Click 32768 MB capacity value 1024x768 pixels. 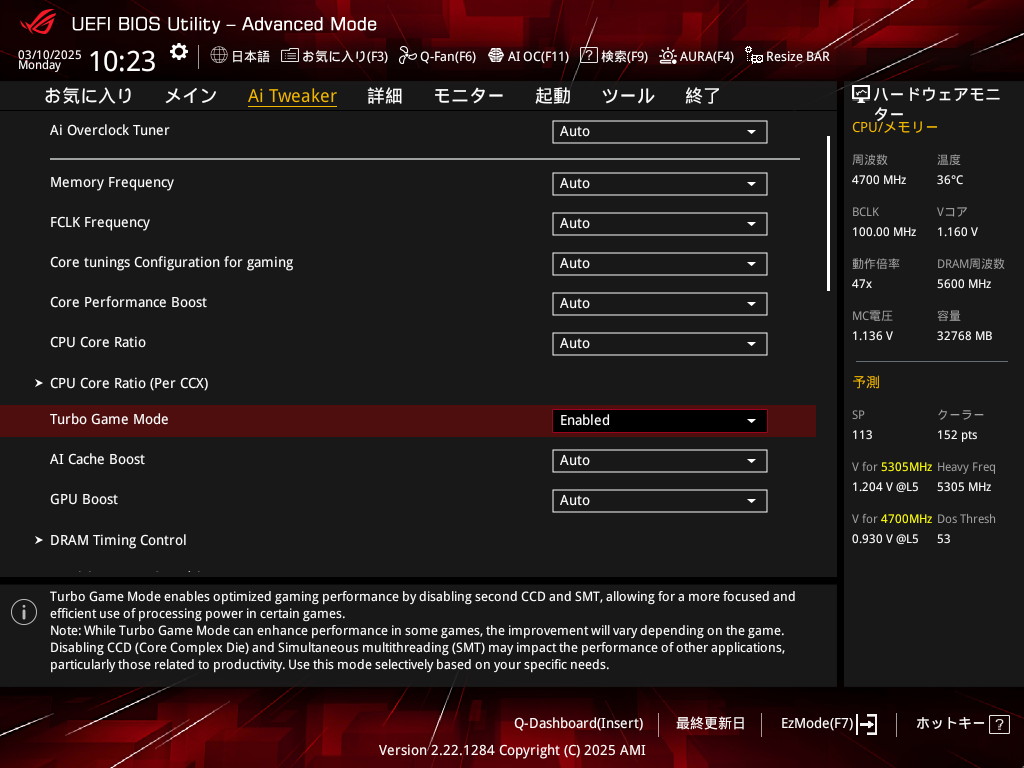(x=965, y=336)
